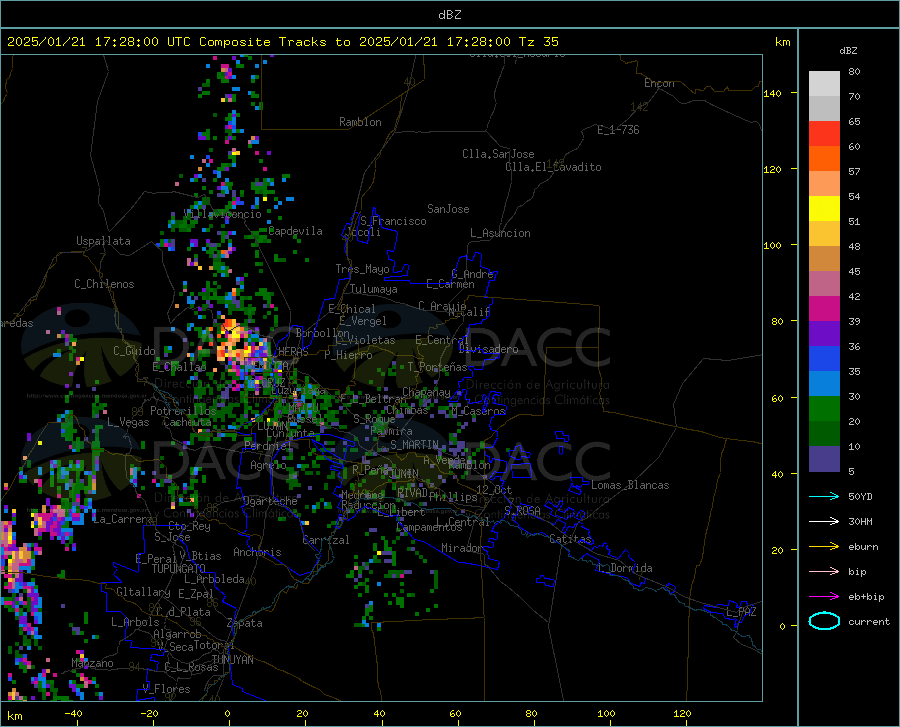
Task: Select the slate 5-10 dBZ swatch
Action: click(824, 459)
